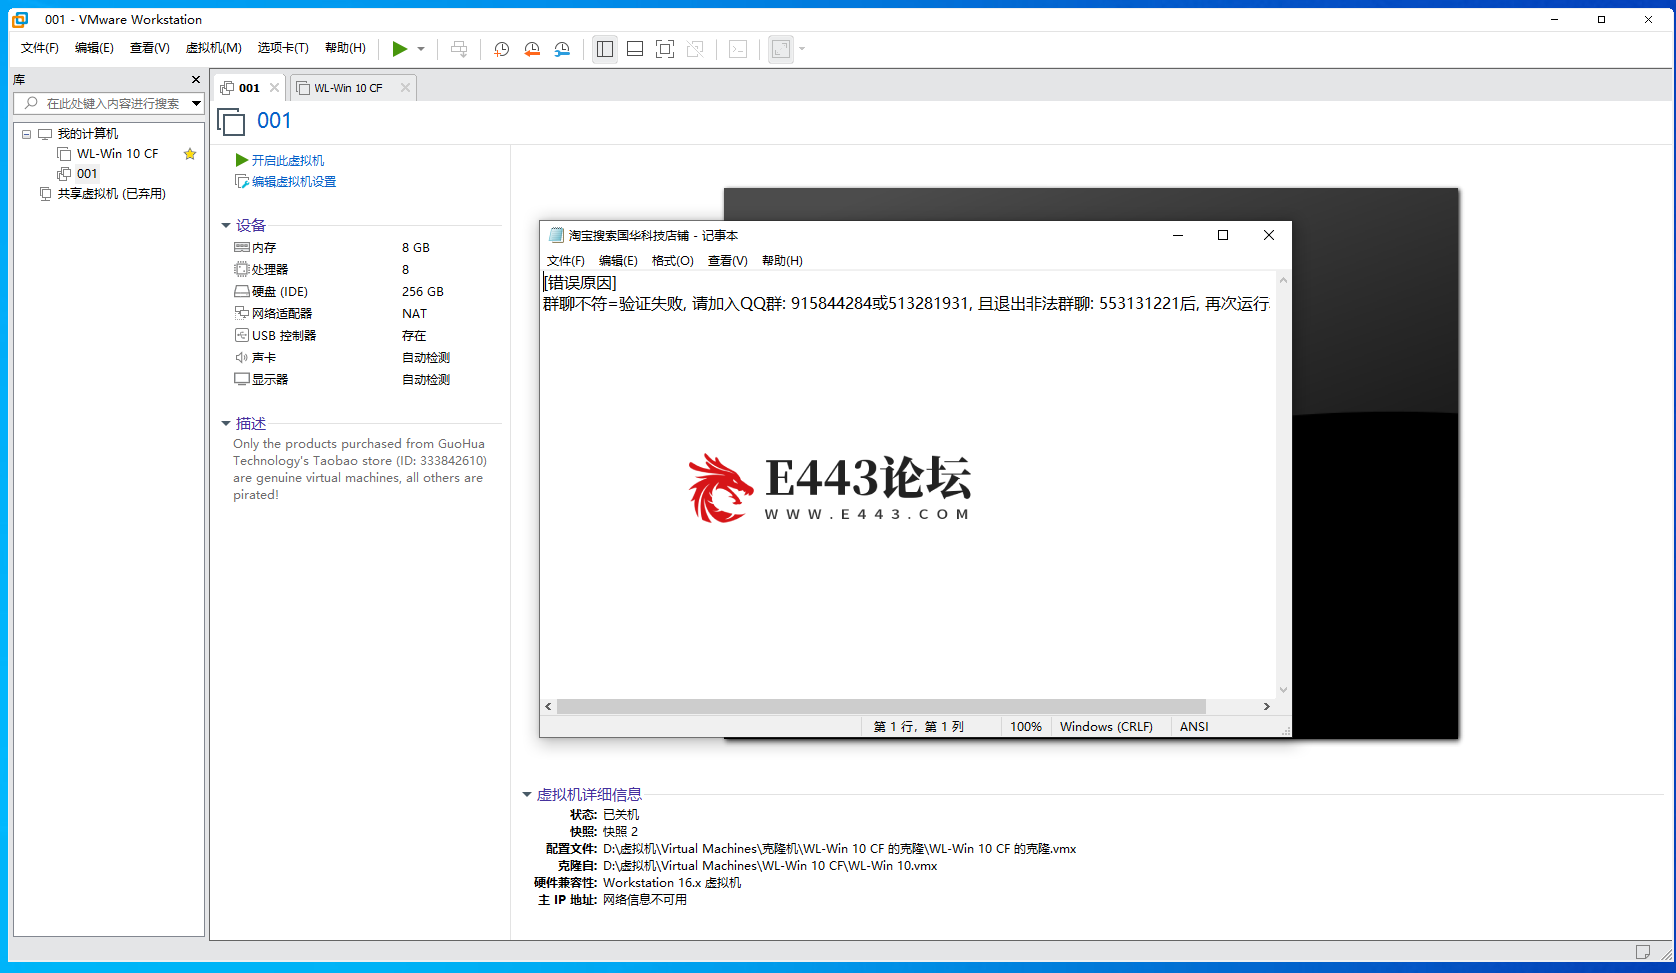1676x973 pixels.
Task: Close the library panel with X
Action: 196,79
